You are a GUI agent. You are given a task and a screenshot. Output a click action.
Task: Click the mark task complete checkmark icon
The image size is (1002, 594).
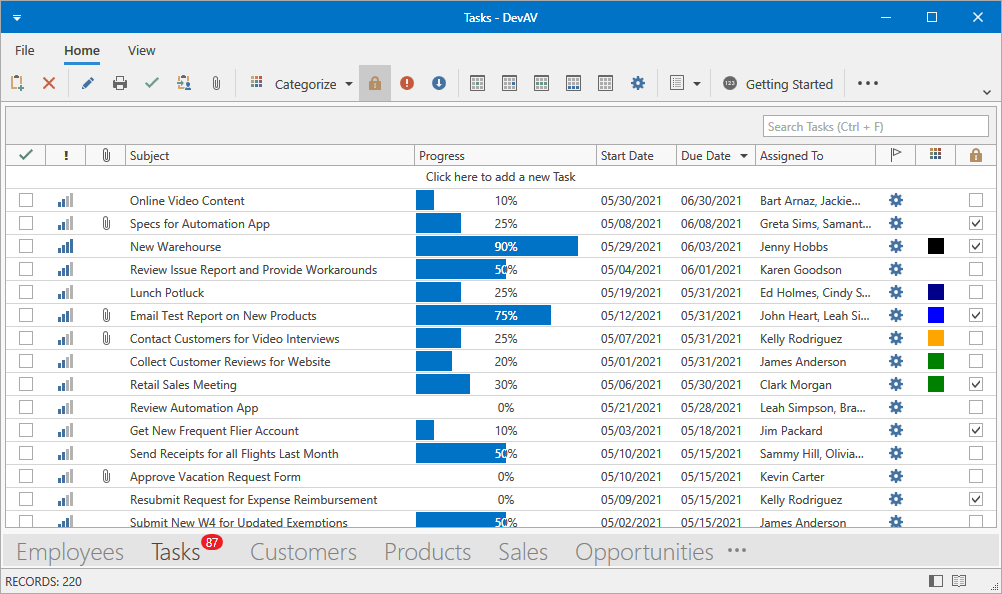(152, 83)
